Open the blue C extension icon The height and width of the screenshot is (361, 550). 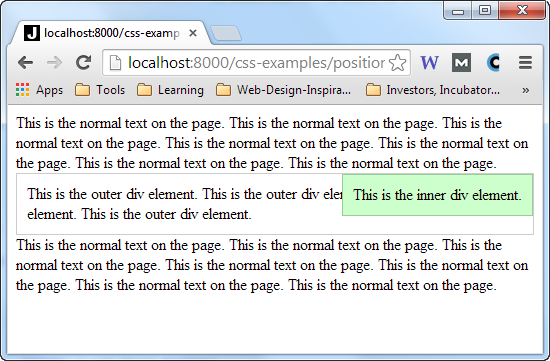click(x=493, y=63)
